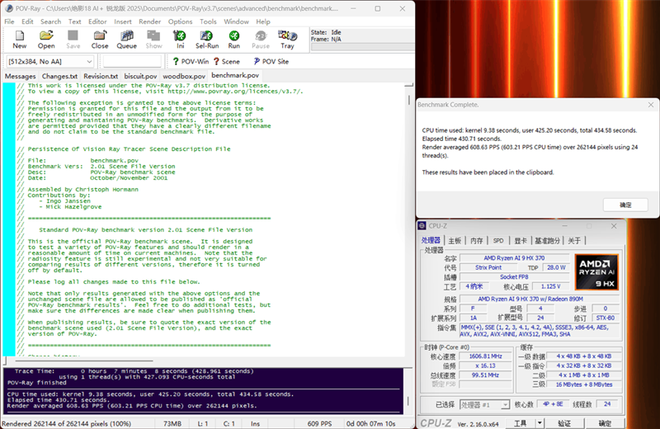Click 确定 in the Benchmark Complete dialog

pyautogui.click(x=625, y=204)
